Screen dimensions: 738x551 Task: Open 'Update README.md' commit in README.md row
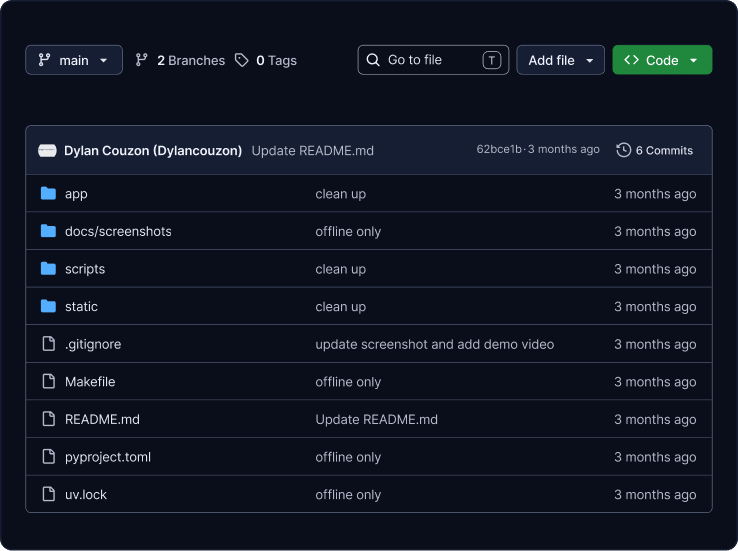coord(377,419)
